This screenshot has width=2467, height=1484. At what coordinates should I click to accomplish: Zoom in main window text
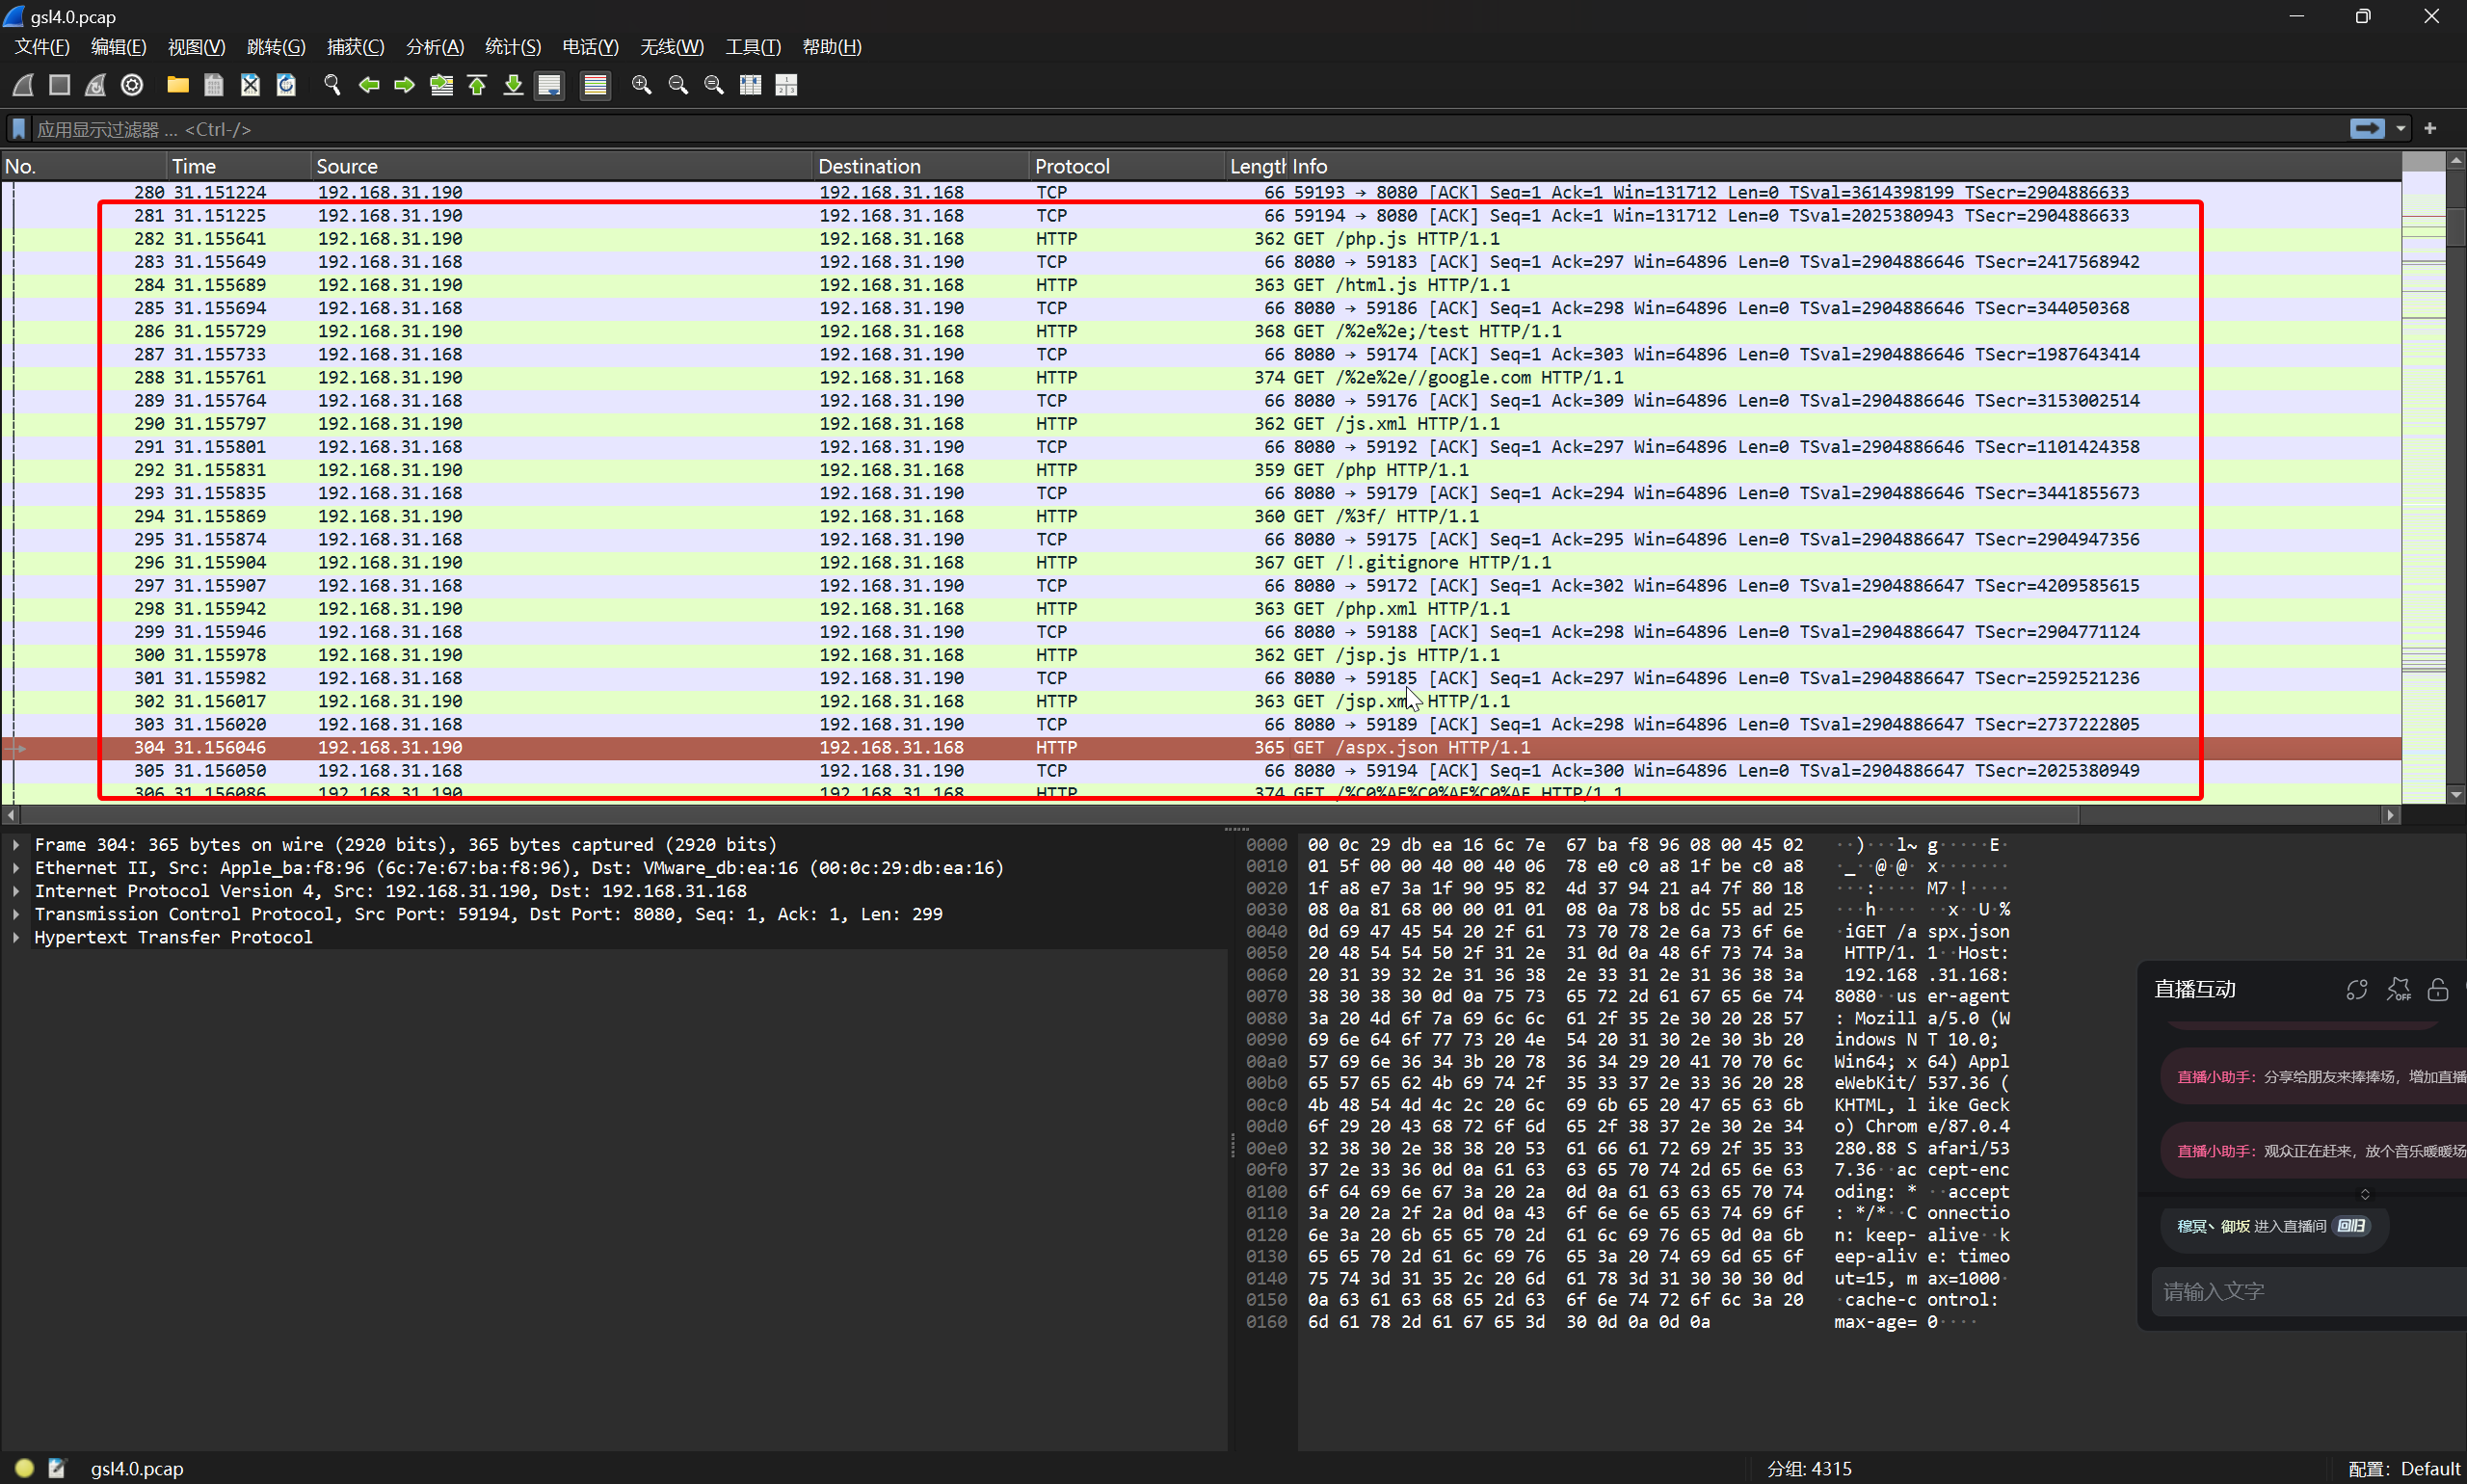click(642, 85)
